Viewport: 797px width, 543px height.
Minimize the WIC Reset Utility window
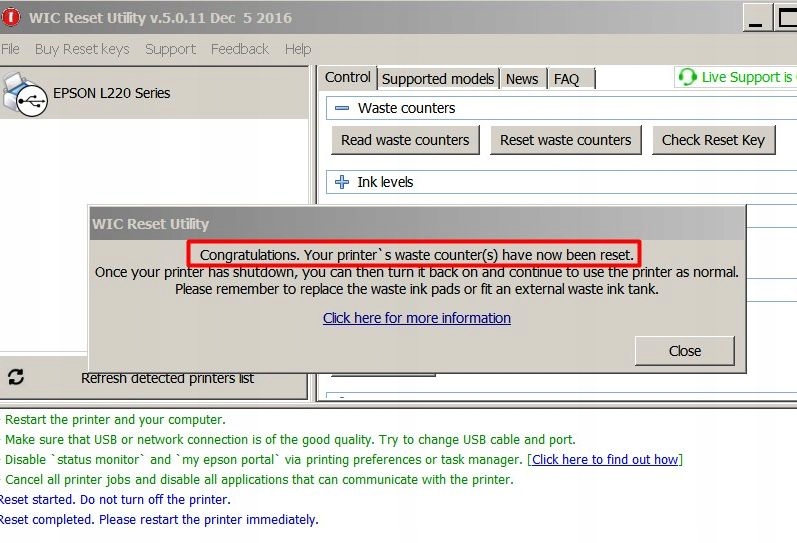[x=756, y=18]
